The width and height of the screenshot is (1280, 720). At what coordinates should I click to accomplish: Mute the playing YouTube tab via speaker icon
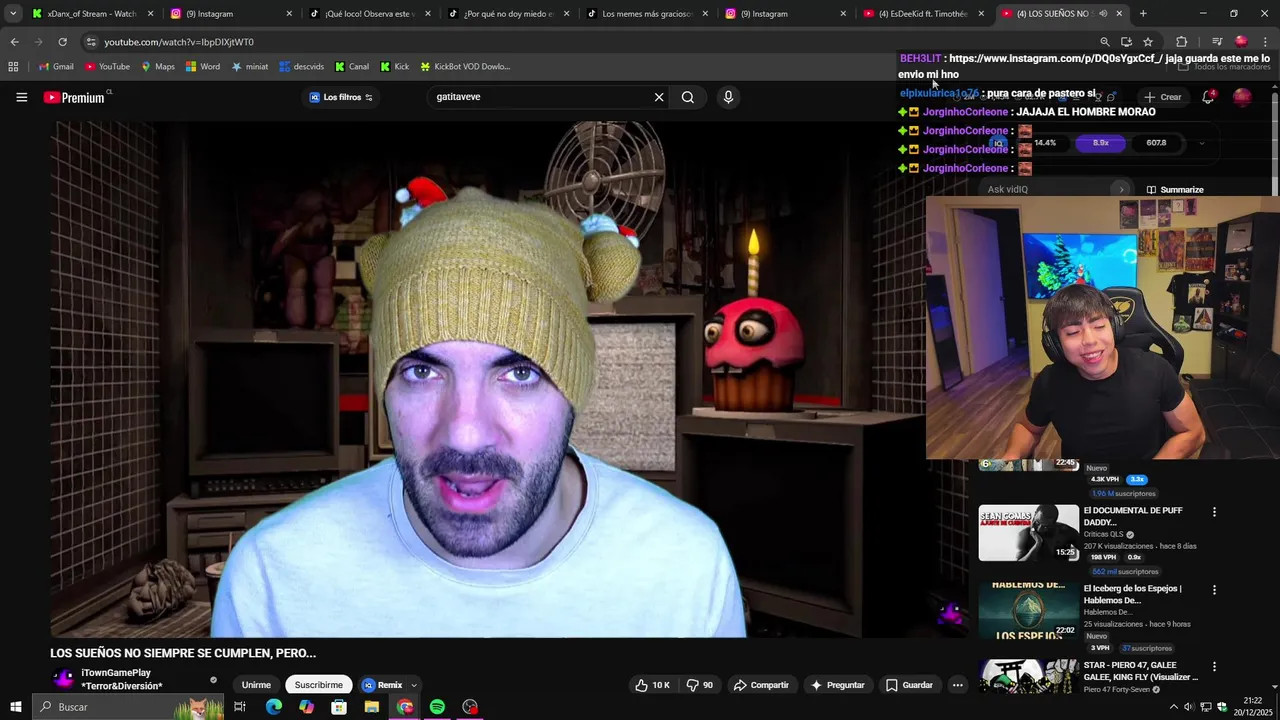1103,14
